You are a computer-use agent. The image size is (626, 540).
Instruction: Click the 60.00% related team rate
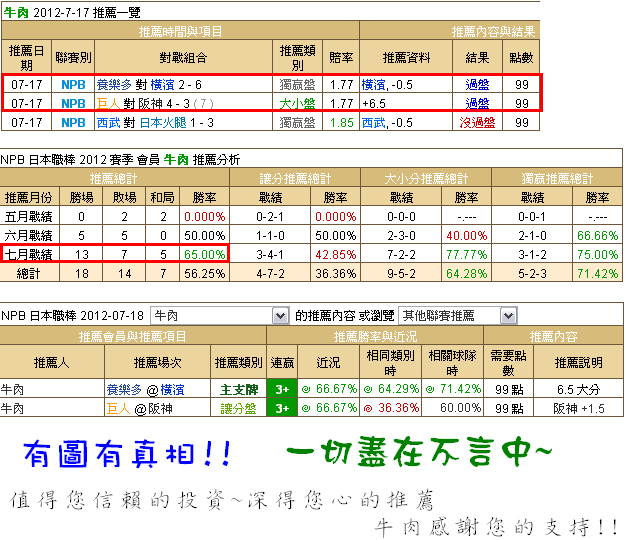click(460, 408)
